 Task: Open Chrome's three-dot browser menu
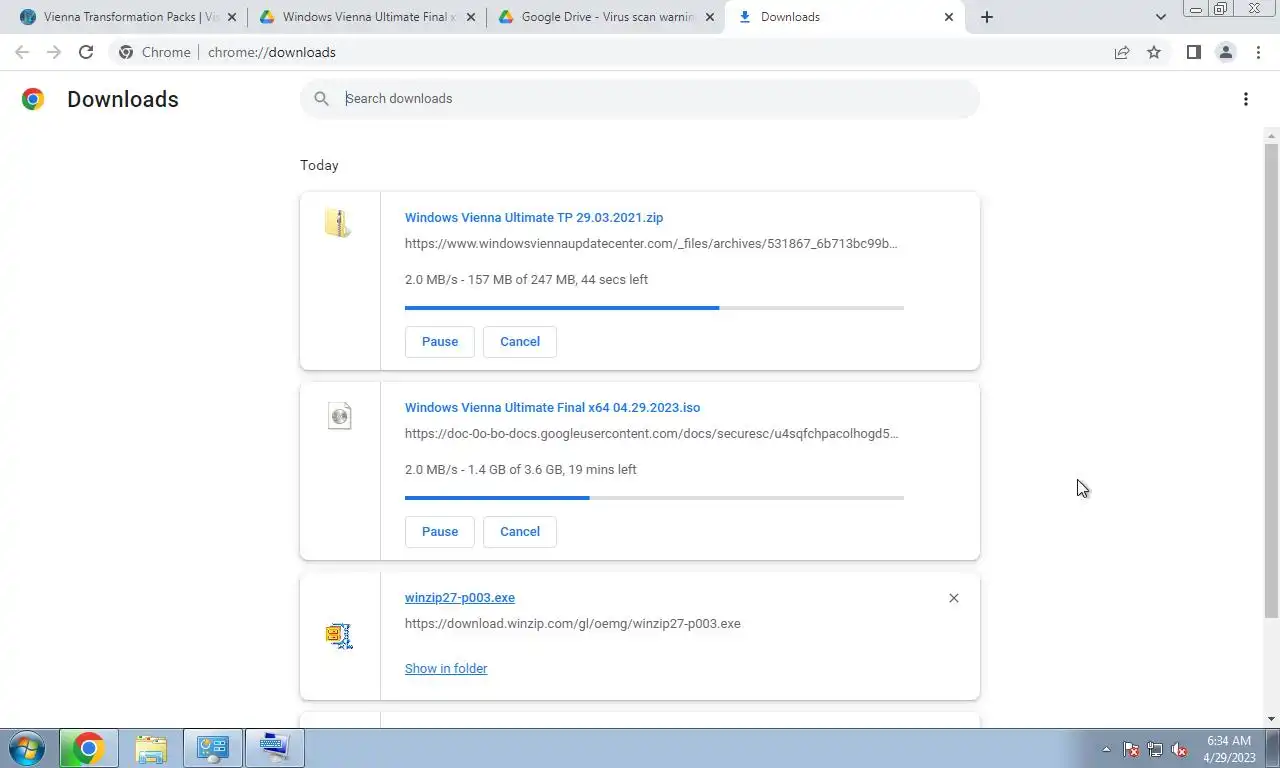pos(1258,52)
